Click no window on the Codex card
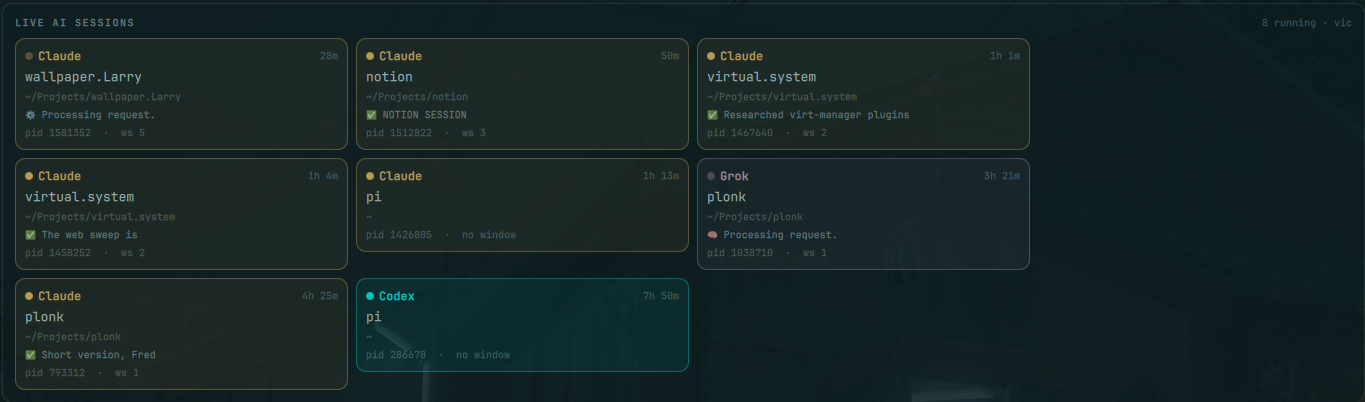This screenshot has height=402, width=1365. click(483, 355)
